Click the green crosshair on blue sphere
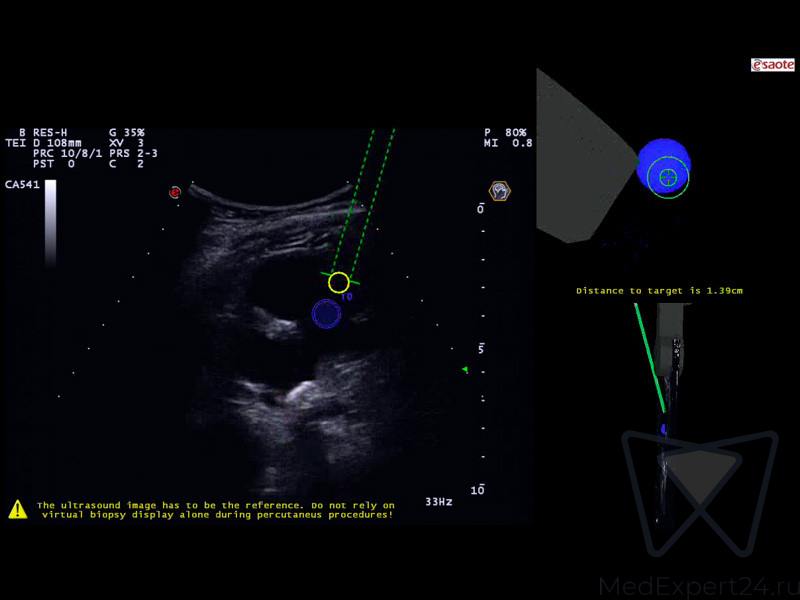 point(668,178)
